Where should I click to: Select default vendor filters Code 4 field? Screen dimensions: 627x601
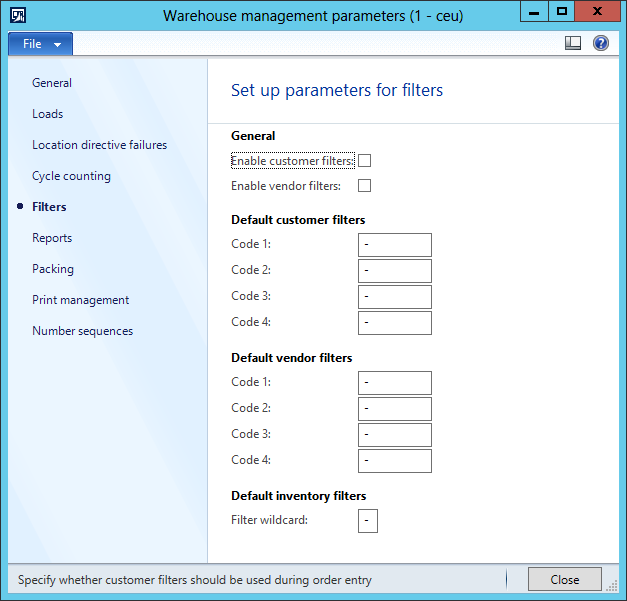394,461
